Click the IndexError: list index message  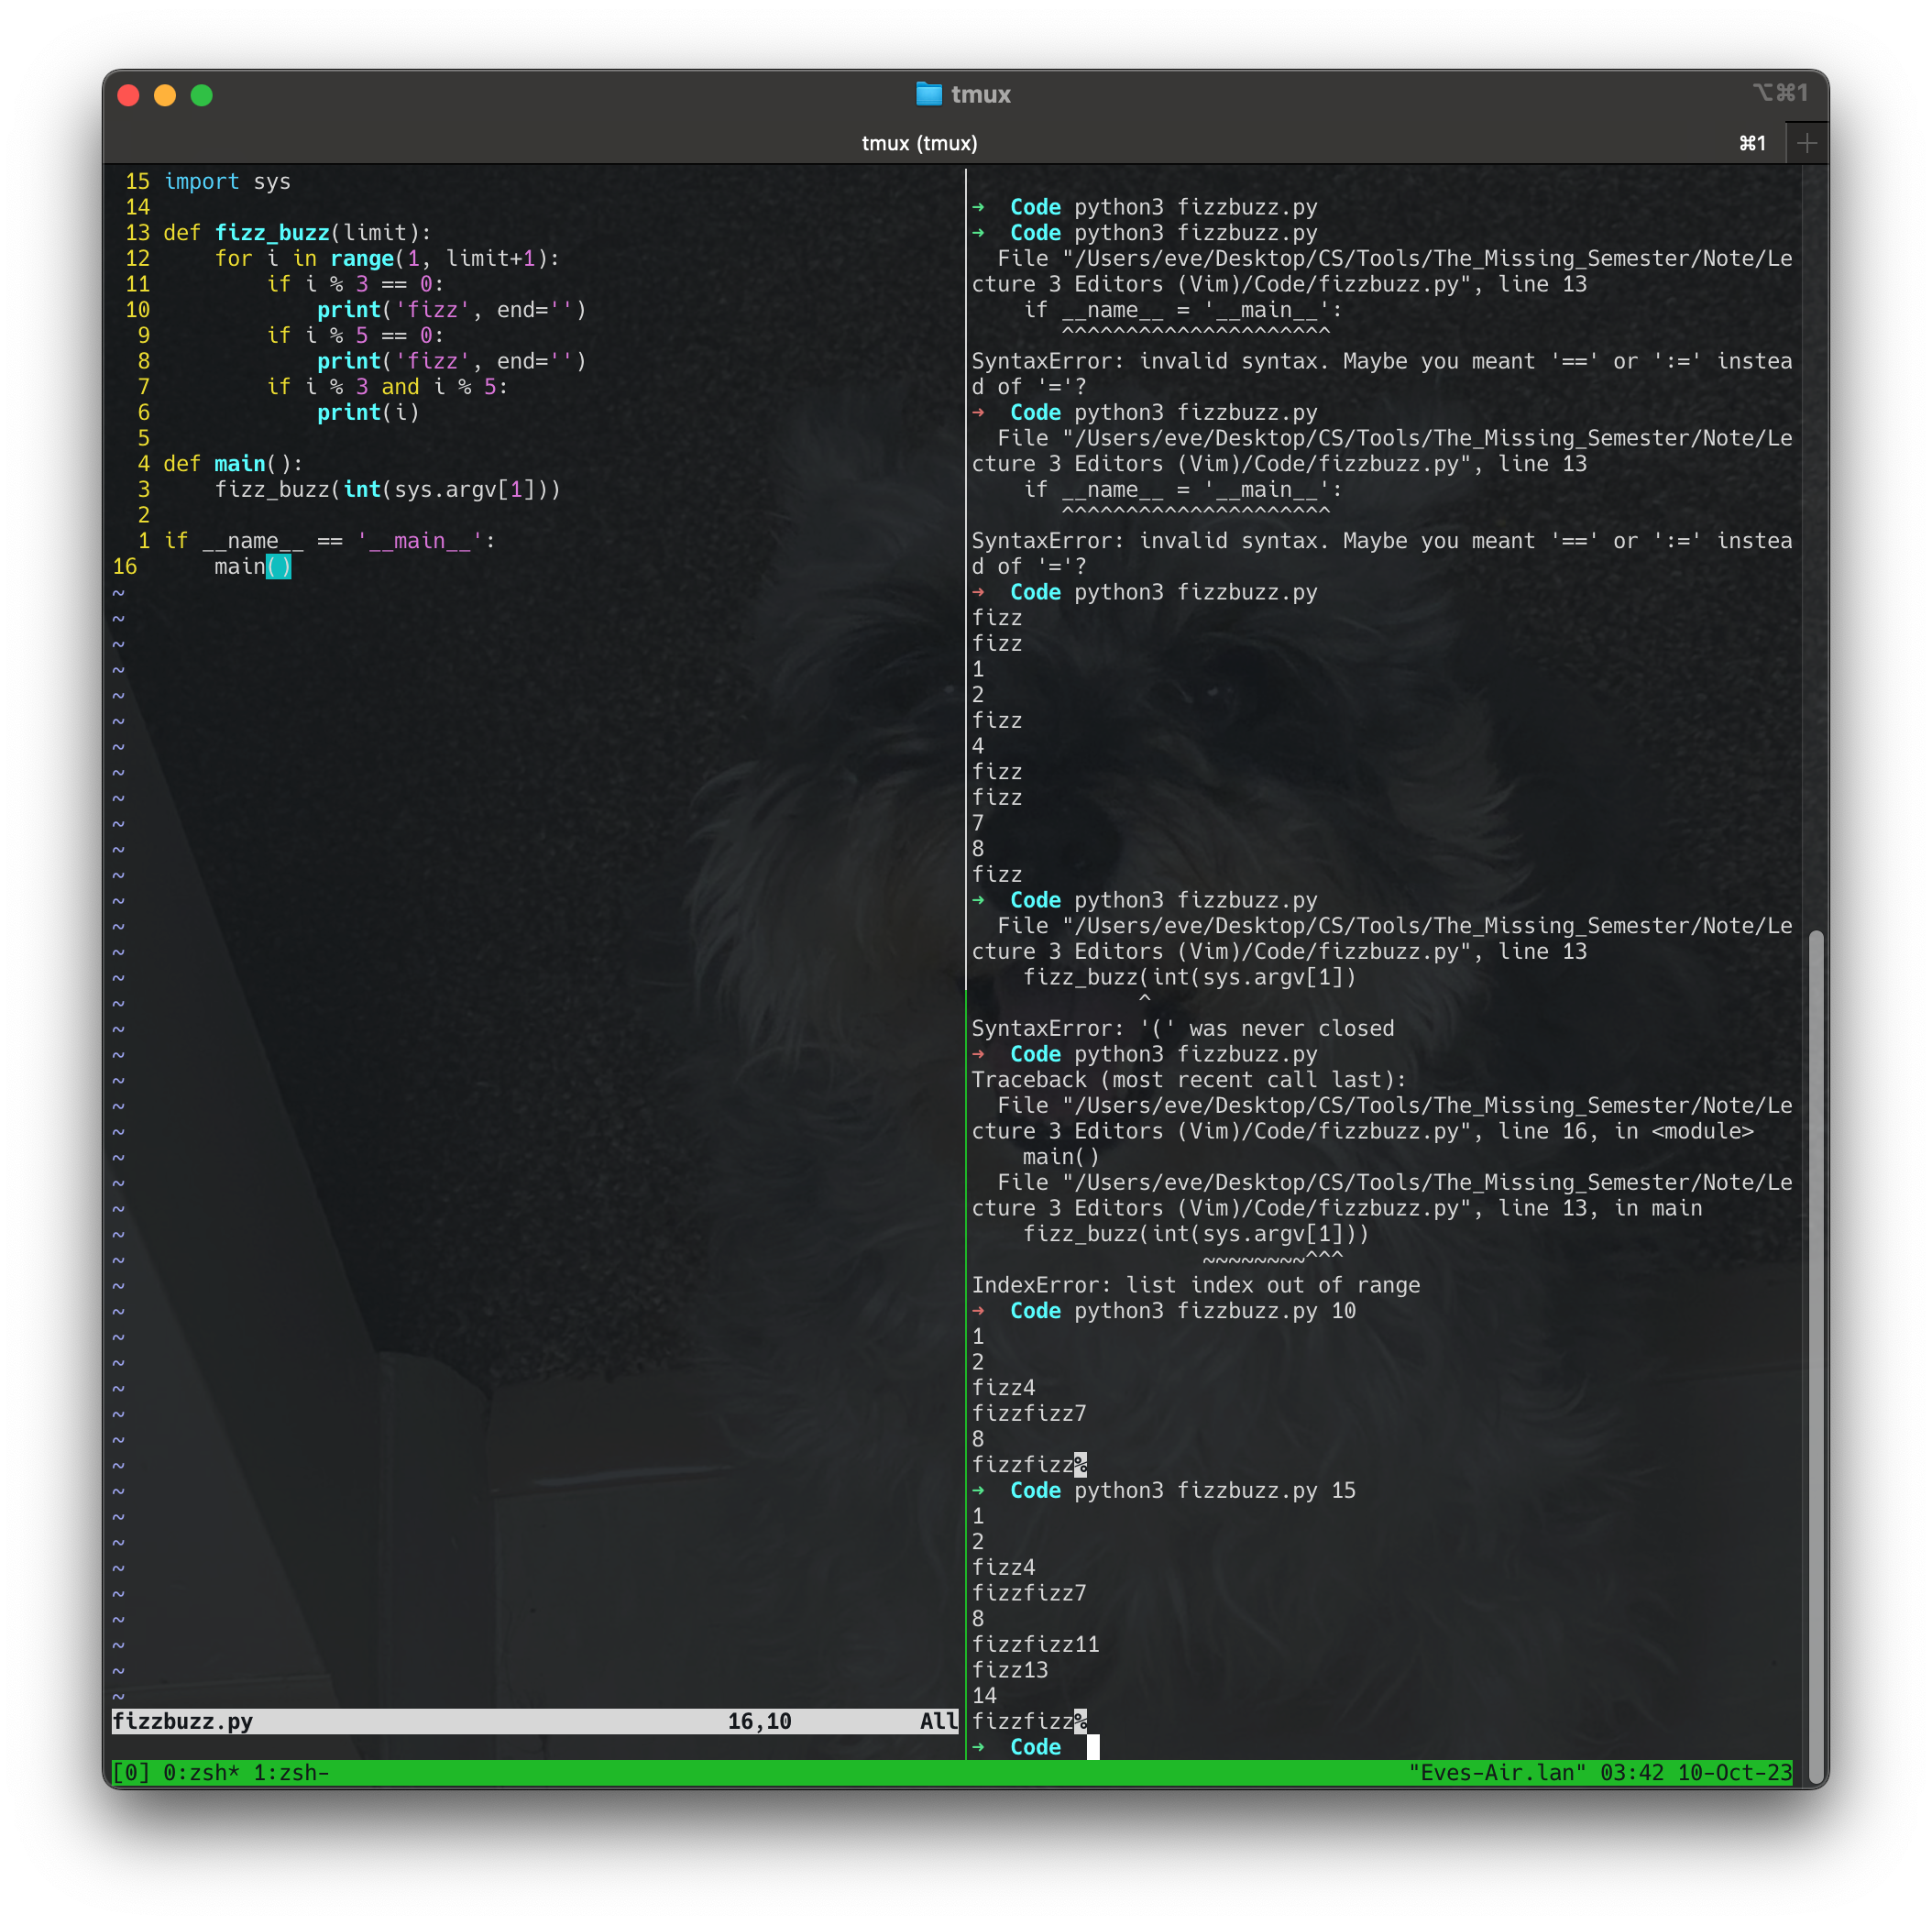pos(1195,1285)
